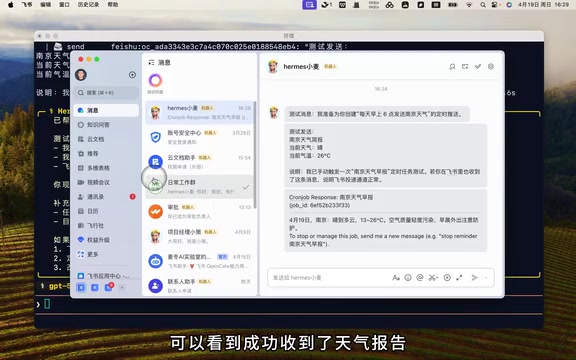This screenshot has height=360, width=576.
Task: Click the add-to-group icon in chat header
Action: (465, 66)
